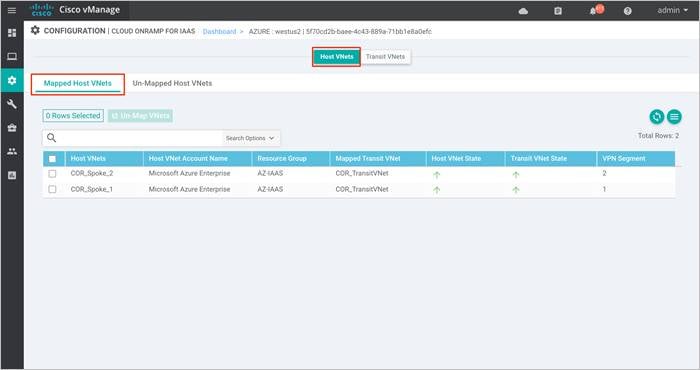This screenshot has height=370, width=700.
Task: Sort by Mapped Transit VNet column header
Action: 368,158
